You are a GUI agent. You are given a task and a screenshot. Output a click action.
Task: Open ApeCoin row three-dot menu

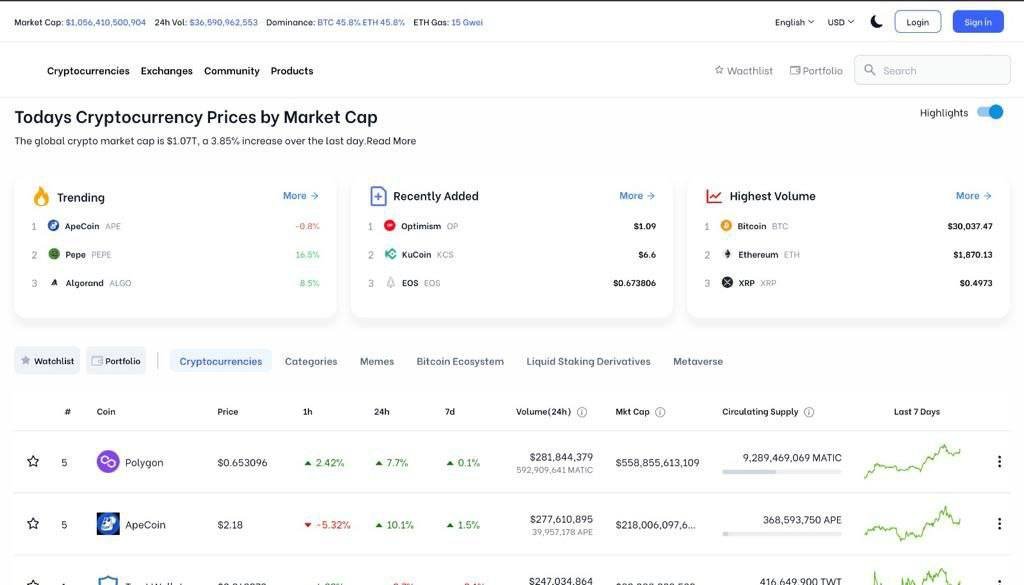[x=999, y=524]
